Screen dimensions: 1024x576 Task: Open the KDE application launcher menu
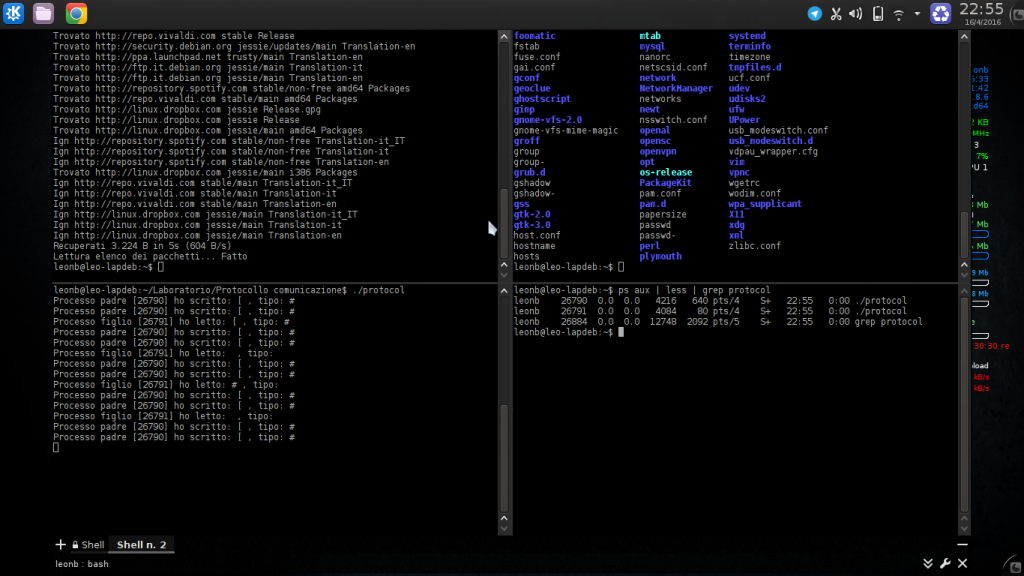tap(12, 13)
